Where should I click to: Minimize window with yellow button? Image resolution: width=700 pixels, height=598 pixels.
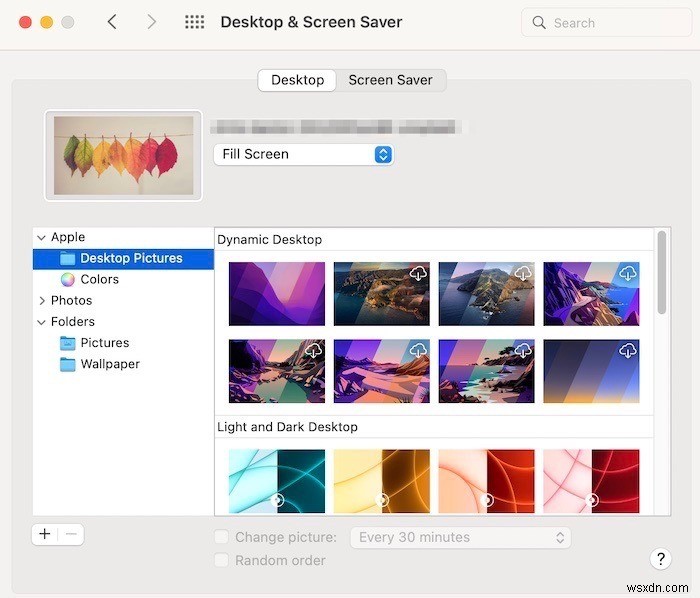pos(46,22)
